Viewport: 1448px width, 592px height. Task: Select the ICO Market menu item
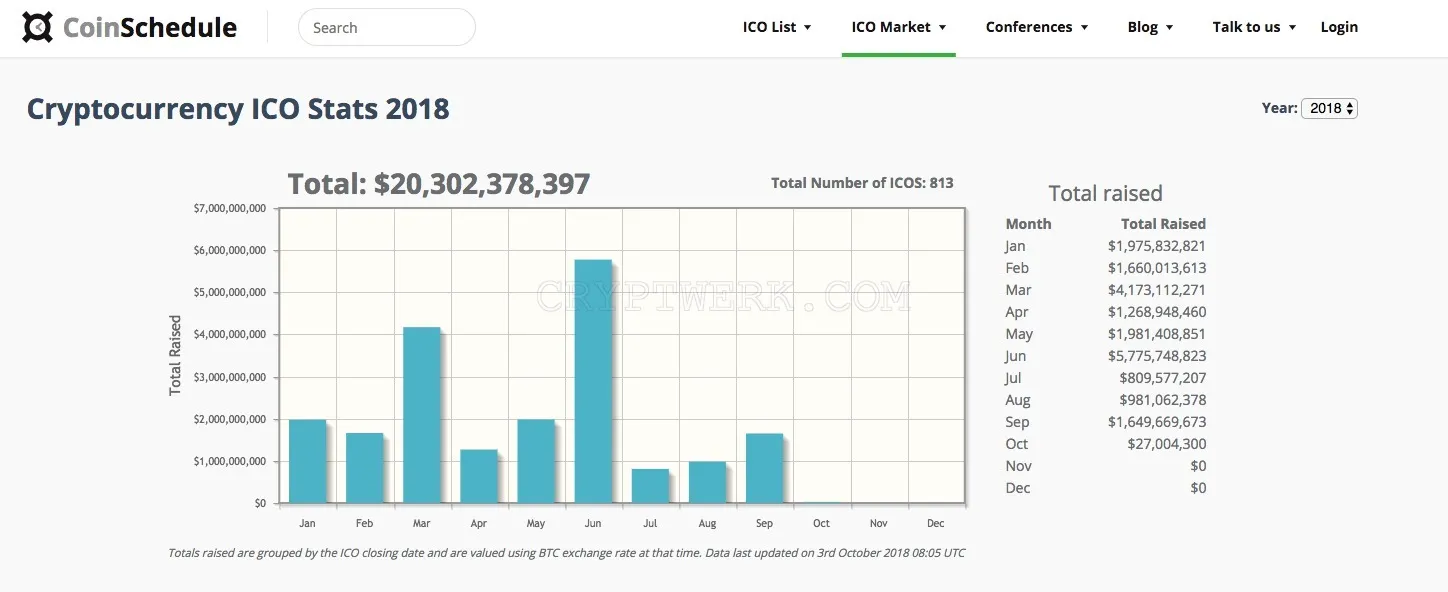click(891, 27)
